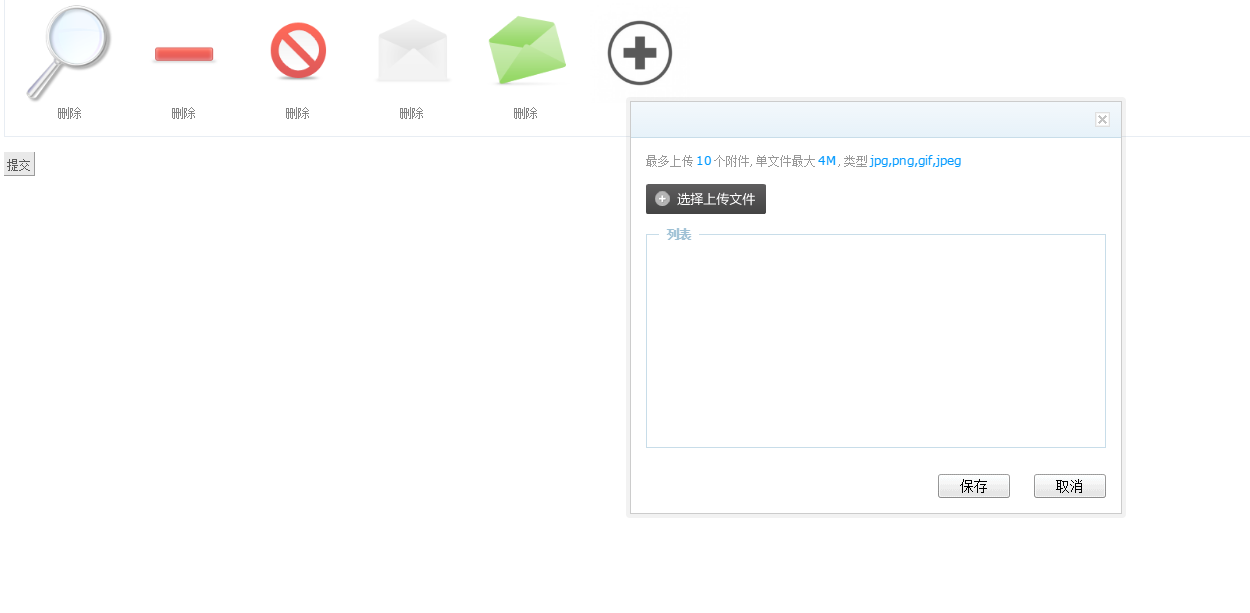Click inside the empty 列表 file list area

876,345
